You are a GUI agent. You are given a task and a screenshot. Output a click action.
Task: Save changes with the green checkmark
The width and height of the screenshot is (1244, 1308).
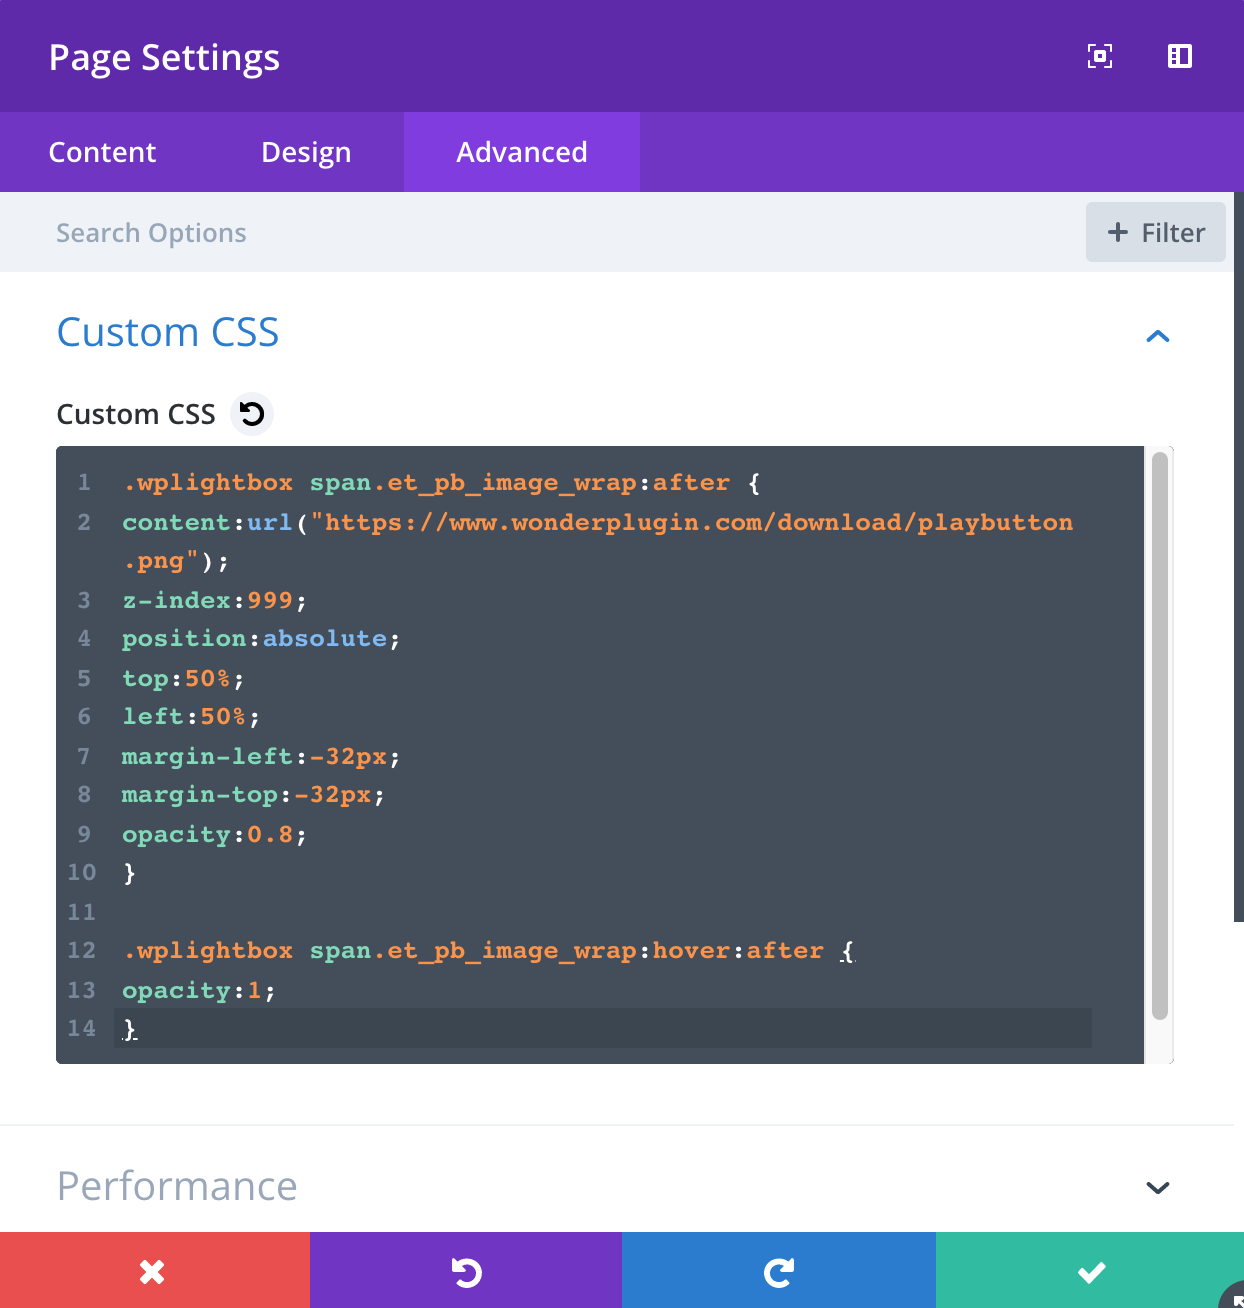pyautogui.click(x=1090, y=1271)
